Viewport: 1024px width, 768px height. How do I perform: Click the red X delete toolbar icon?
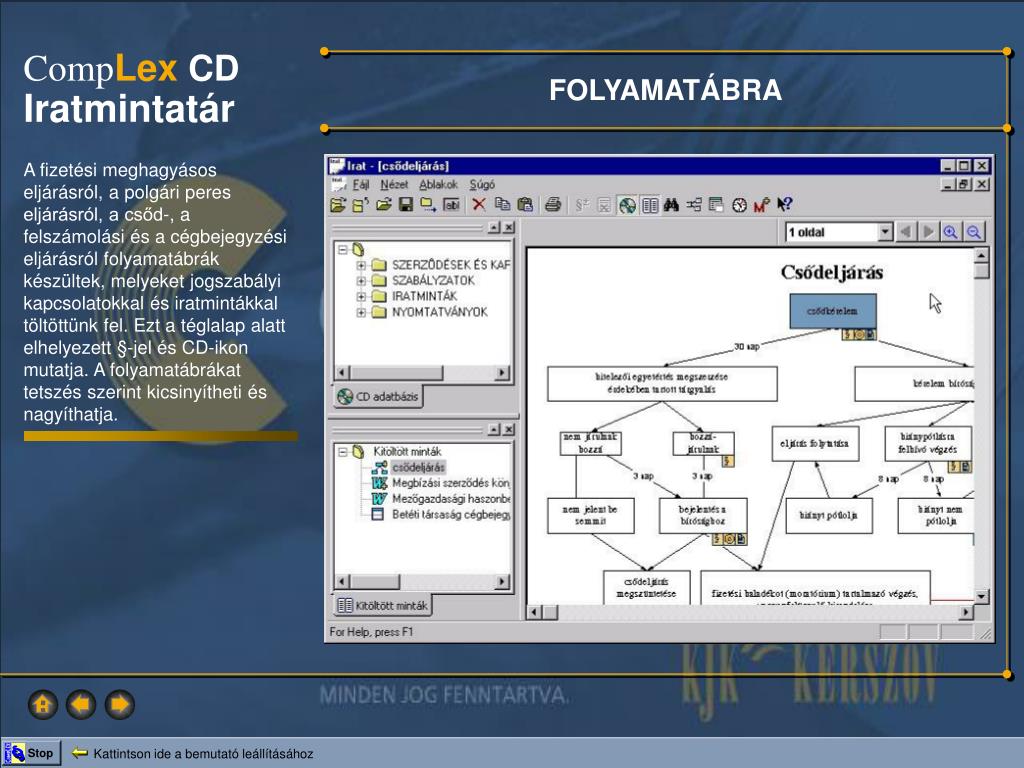point(479,205)
